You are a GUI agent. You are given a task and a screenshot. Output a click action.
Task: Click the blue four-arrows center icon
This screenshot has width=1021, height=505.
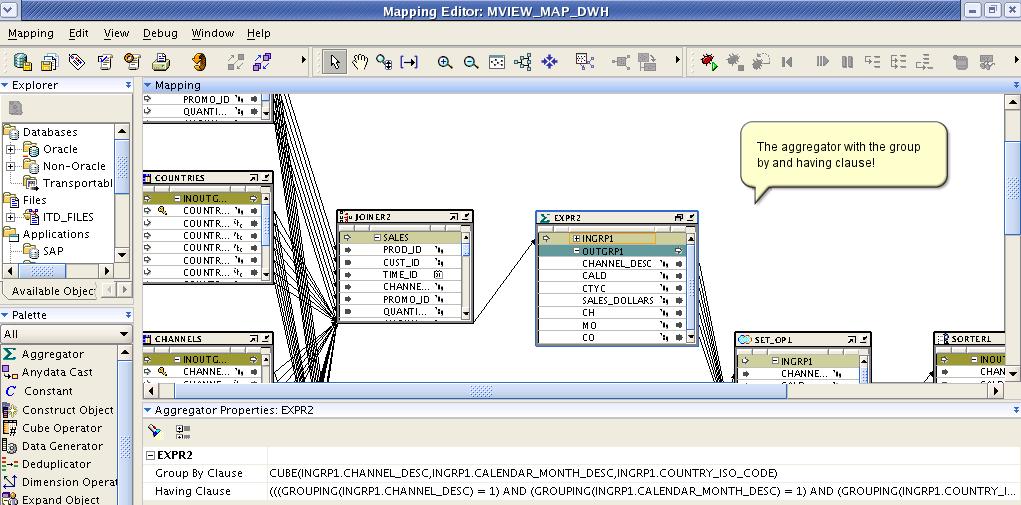550,62
